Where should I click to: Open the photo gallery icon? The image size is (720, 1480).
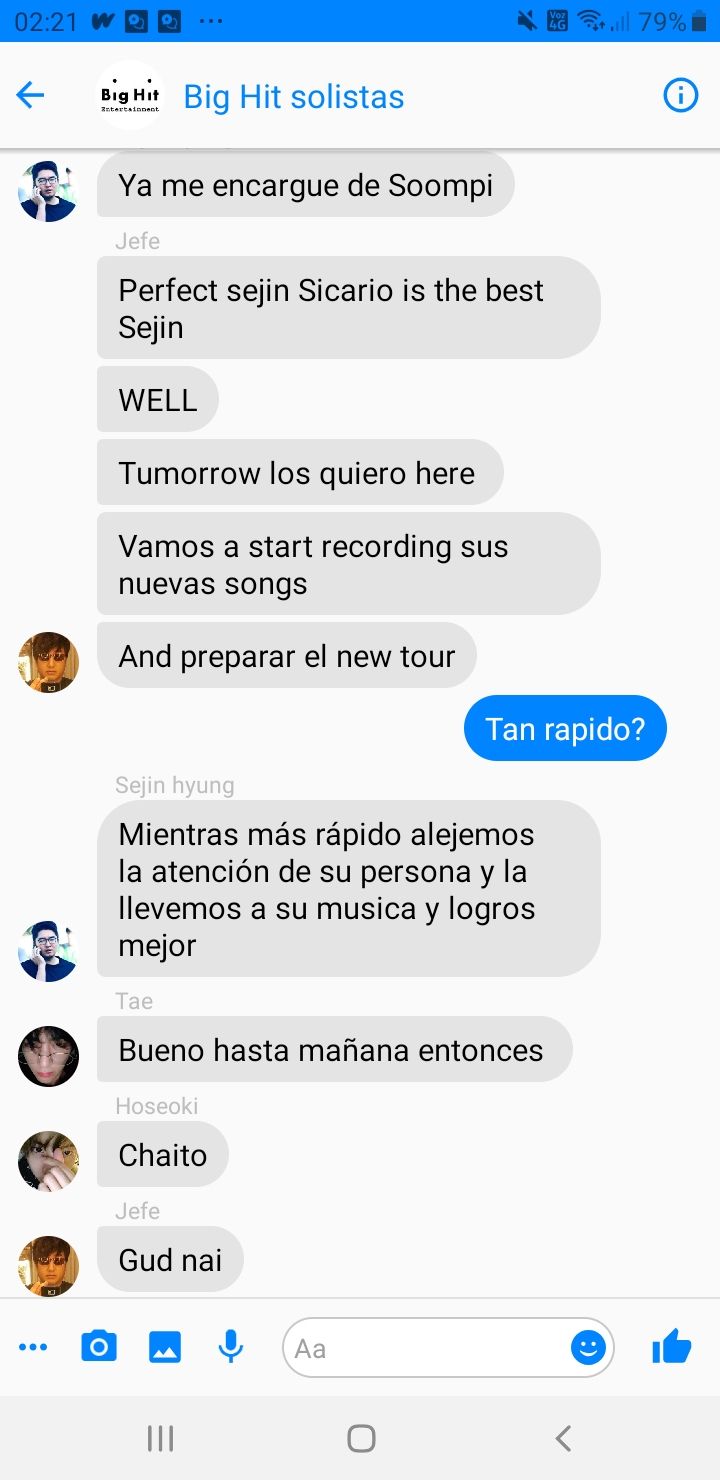165,1347
